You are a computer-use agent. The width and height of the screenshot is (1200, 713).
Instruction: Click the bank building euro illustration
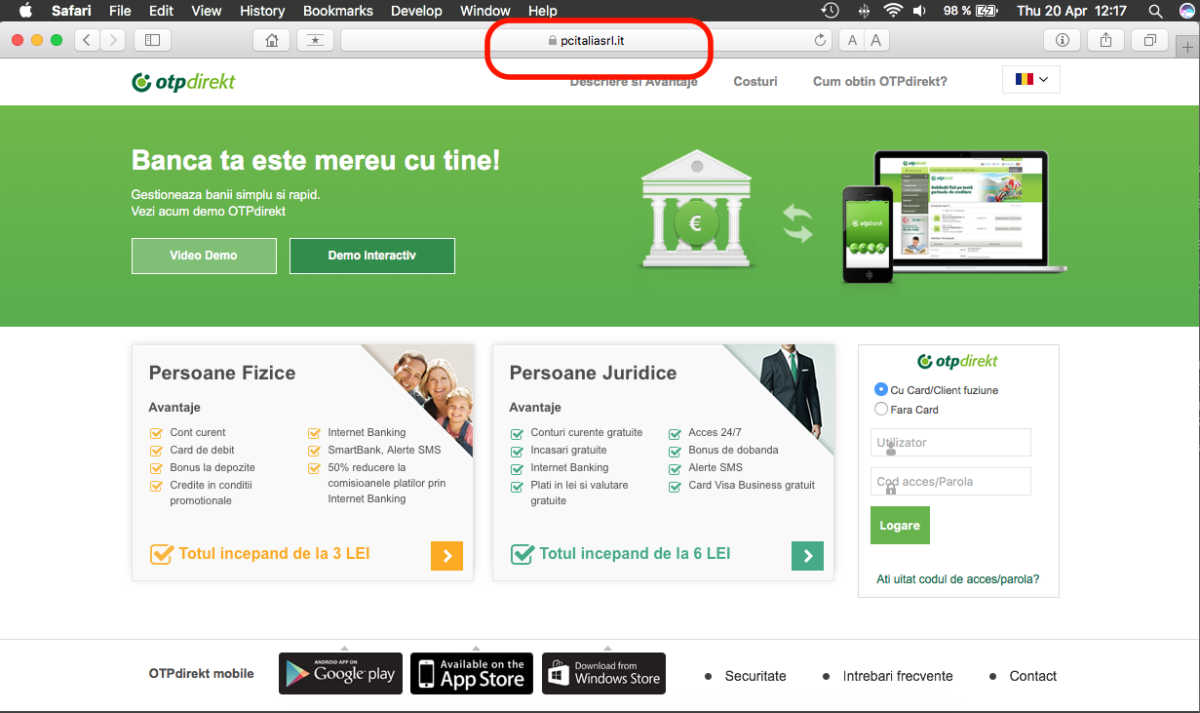coord(697,211)
